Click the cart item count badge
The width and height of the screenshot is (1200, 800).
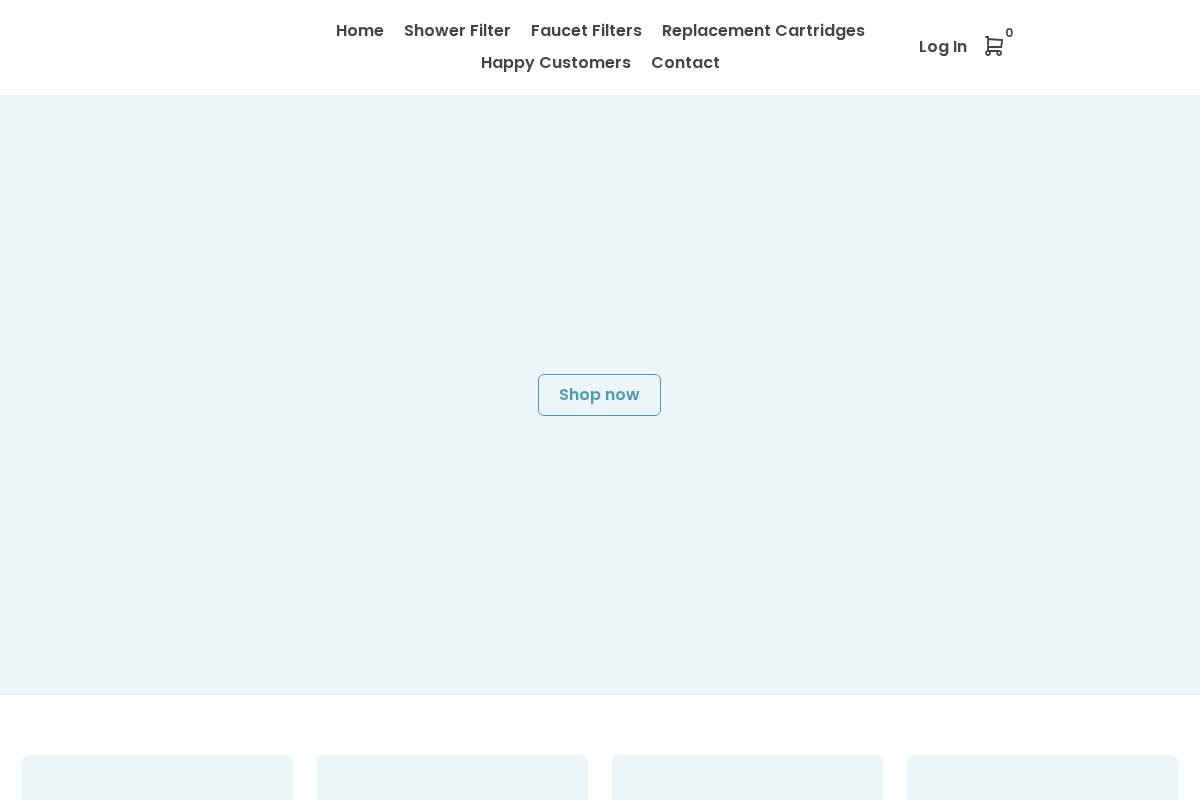point(1009,33)
